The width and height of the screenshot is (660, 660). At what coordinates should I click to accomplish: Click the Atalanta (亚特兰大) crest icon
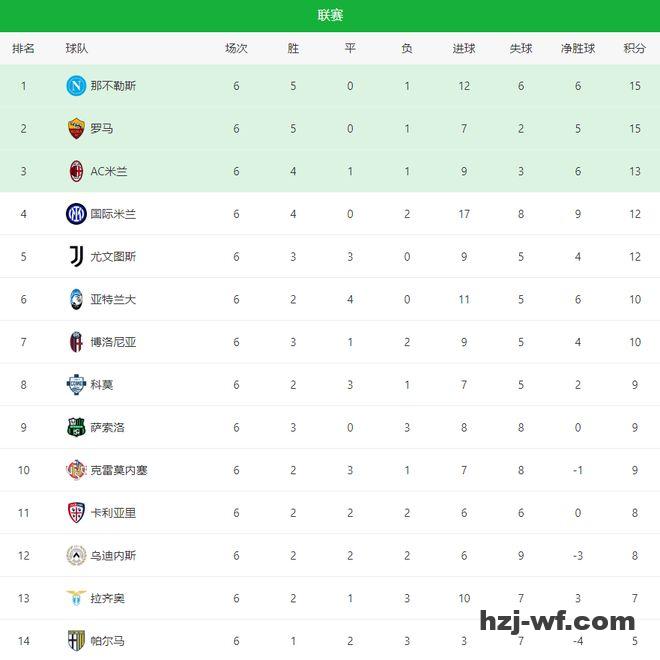(x=75, y=299)
